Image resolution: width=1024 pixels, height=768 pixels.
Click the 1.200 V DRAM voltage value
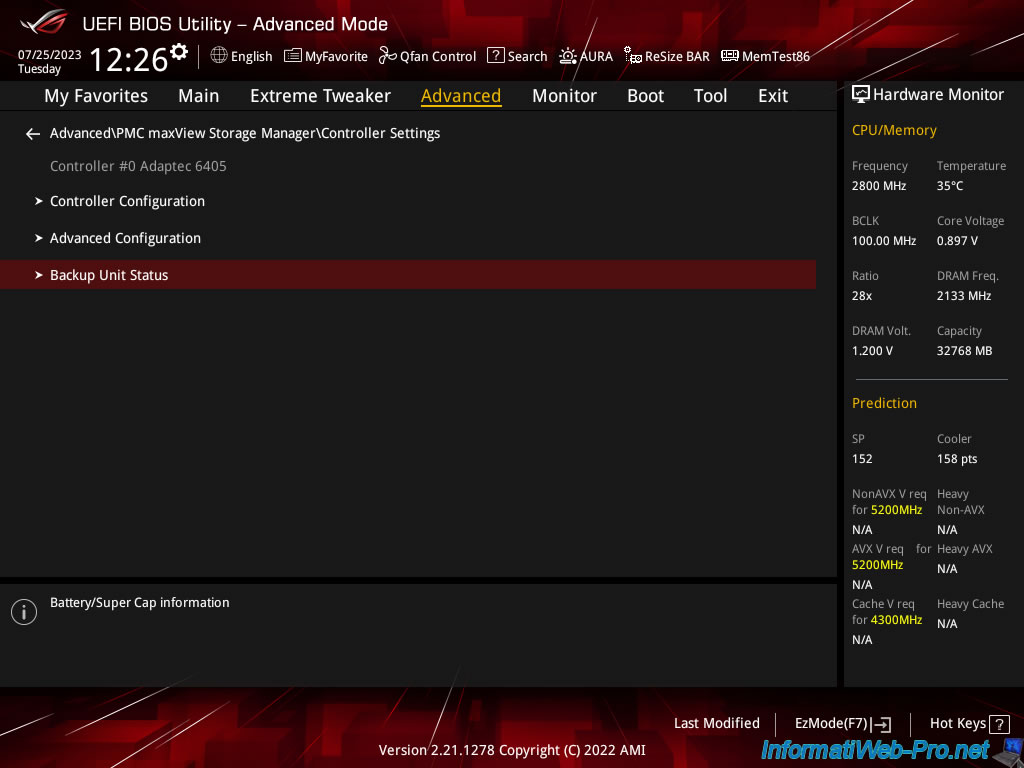point(872,351)
